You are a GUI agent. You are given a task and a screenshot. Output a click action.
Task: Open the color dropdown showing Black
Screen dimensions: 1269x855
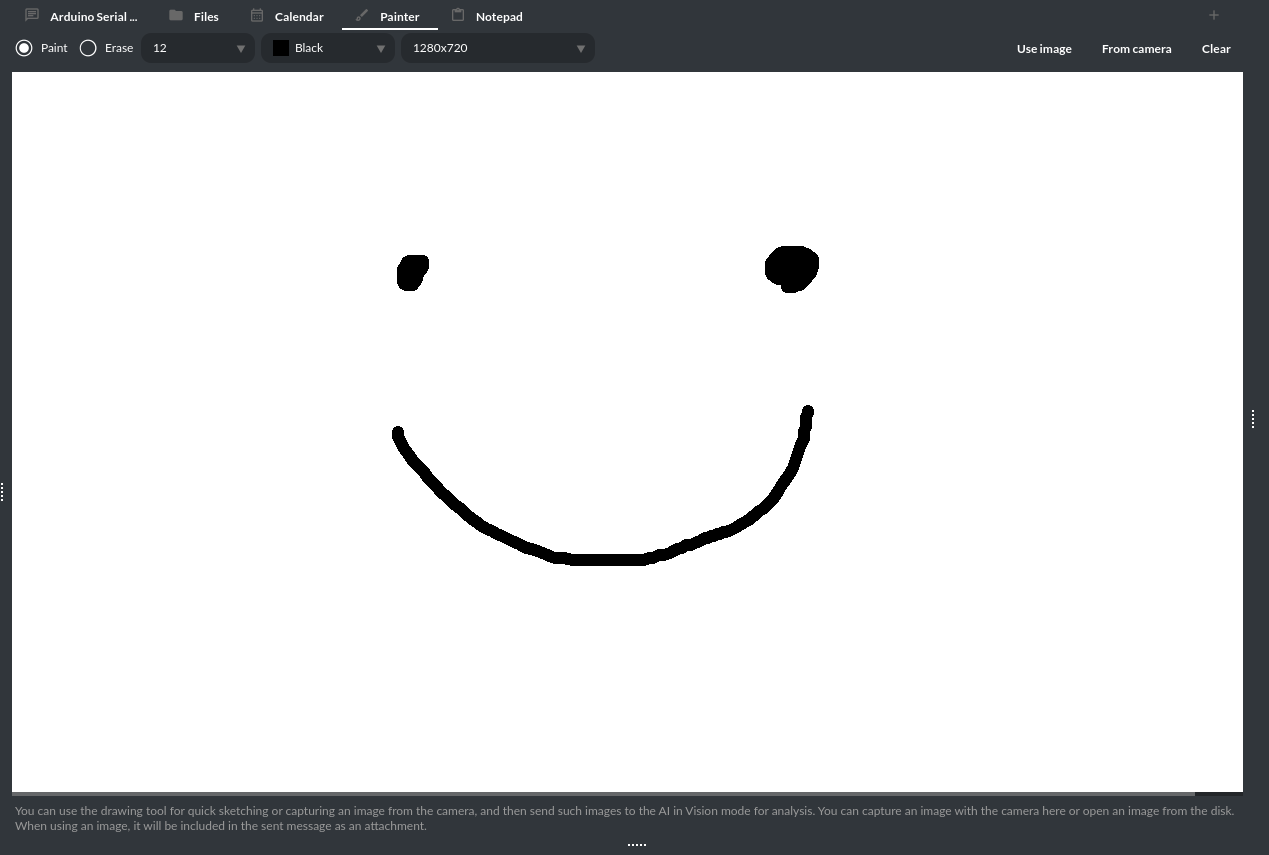pyautogui.click(x=328, y=47)
